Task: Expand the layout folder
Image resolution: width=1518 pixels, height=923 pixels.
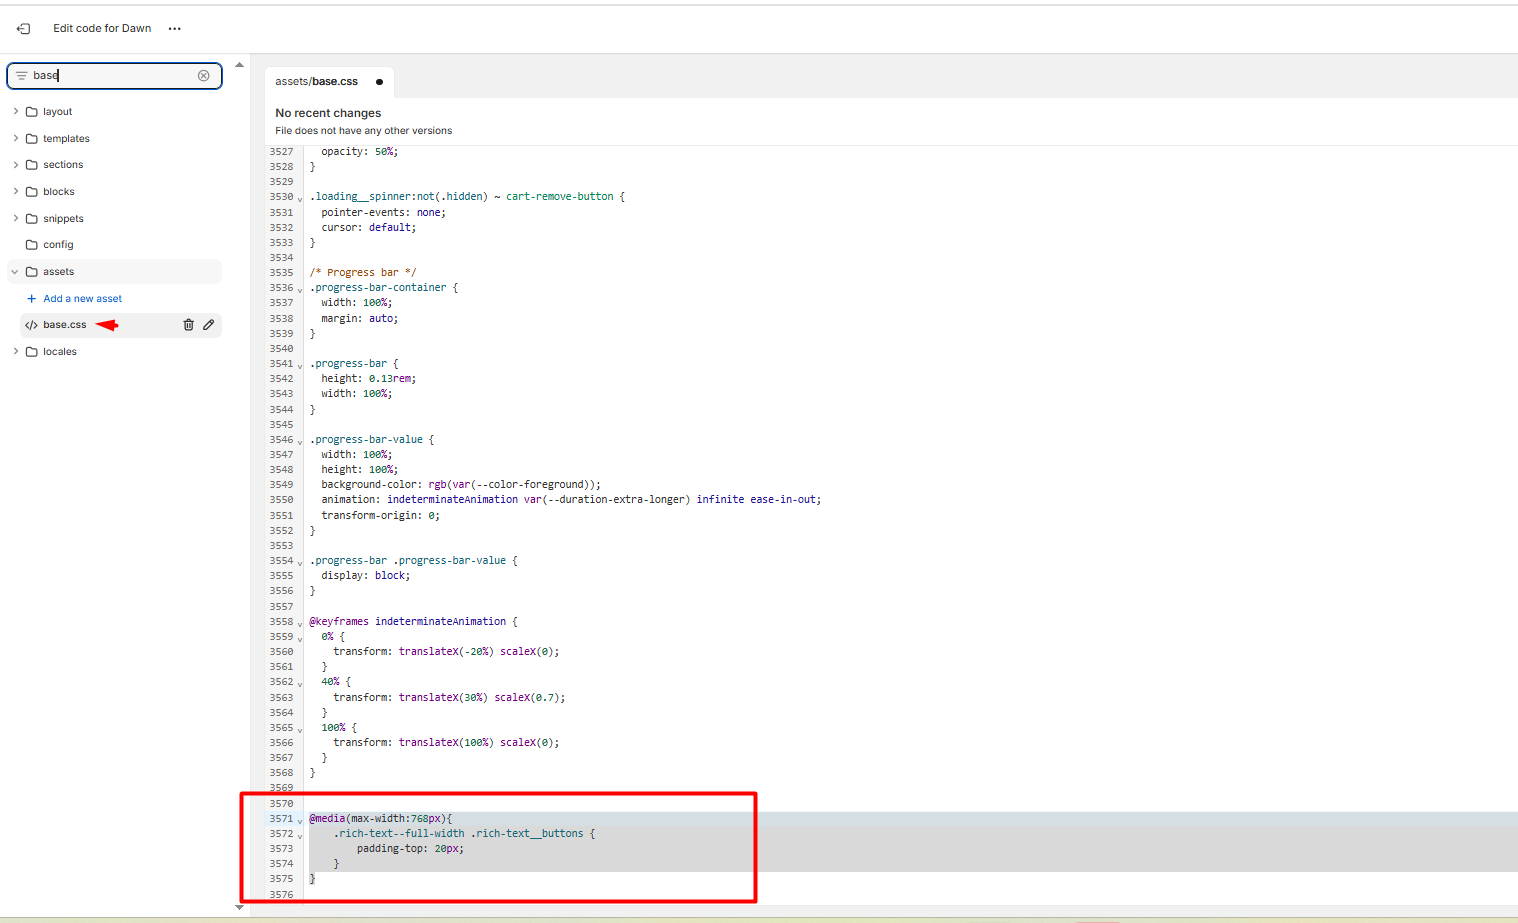Action: (x=16, y=111)
